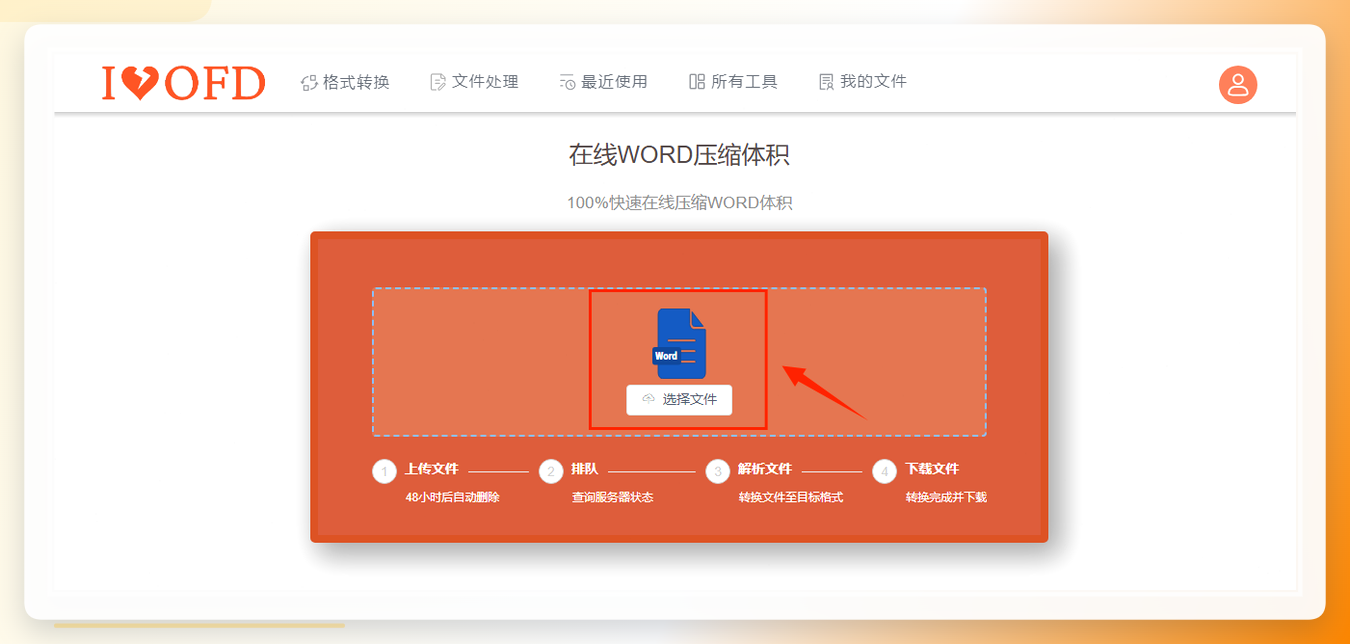
Task: Click the 下载文件 step label
Action: coord(932,468)
